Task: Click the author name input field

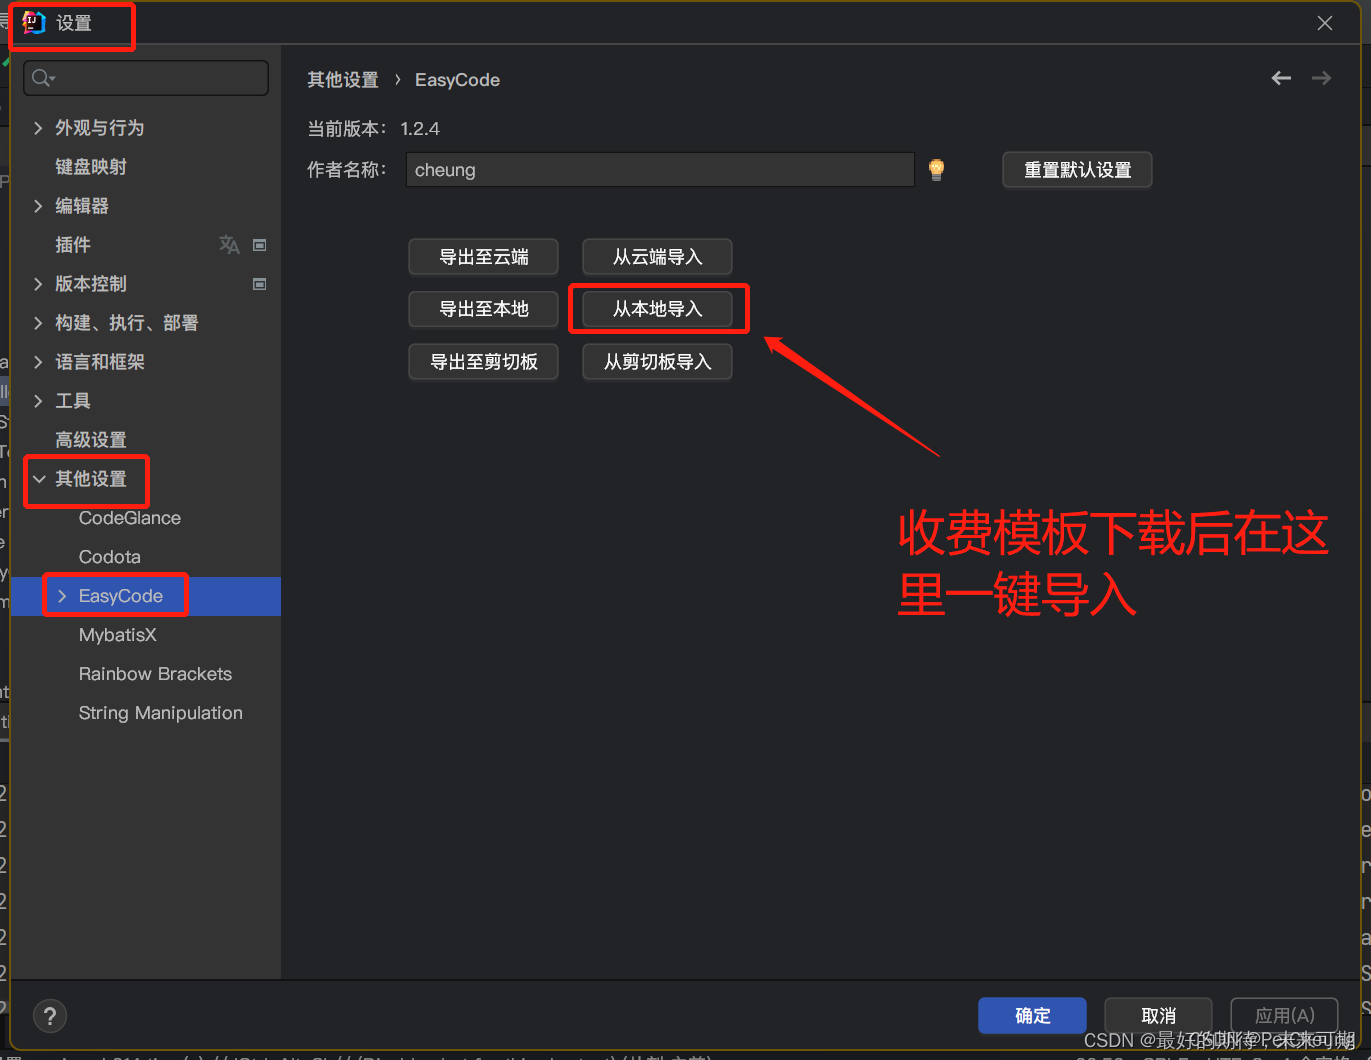Action: 659,169
